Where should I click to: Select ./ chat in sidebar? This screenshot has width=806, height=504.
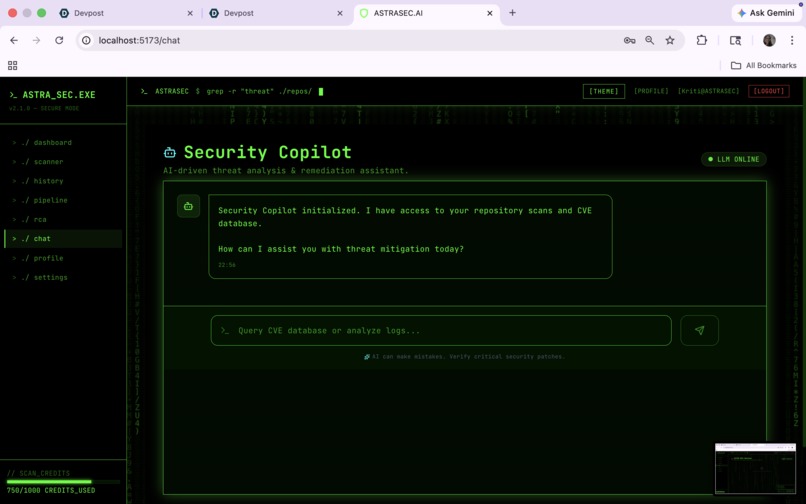pyautogui.click(x=63, y=239)
